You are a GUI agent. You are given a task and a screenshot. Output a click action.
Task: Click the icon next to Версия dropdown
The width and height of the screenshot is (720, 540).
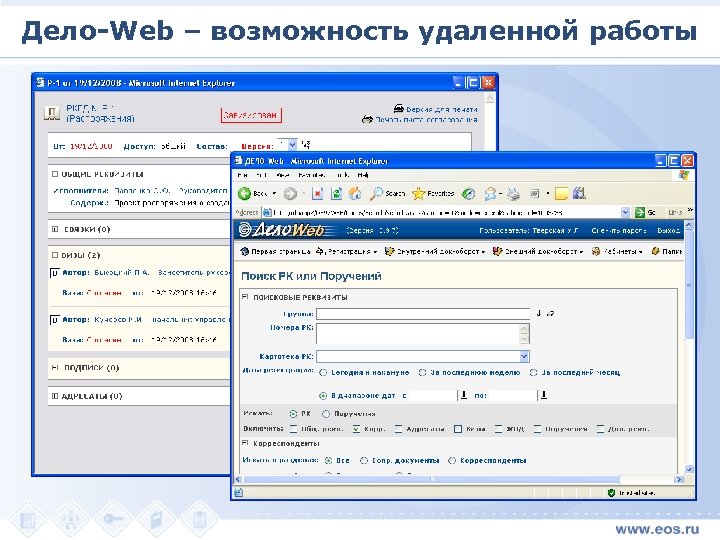pos(306,145)
